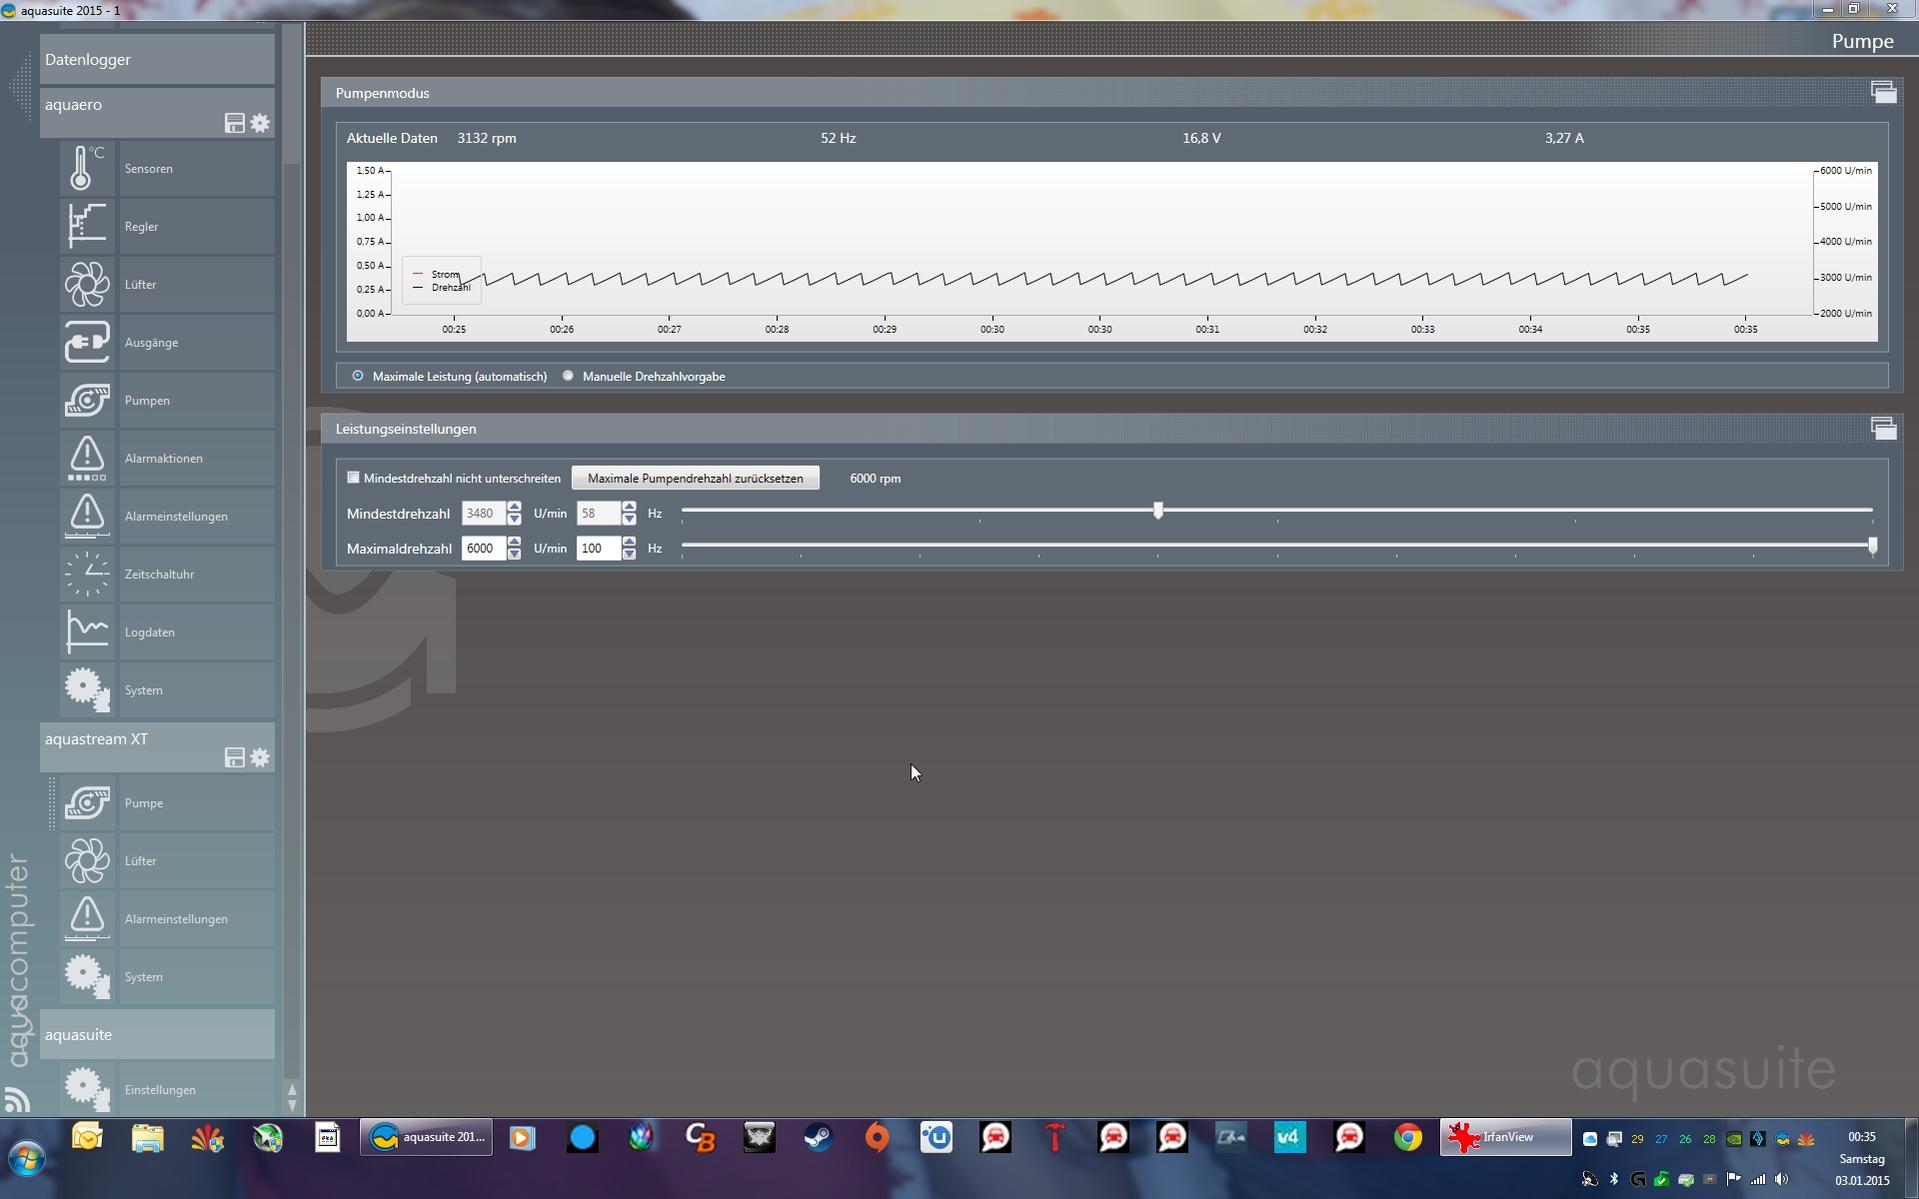
Task: Open the aquastream XT Pumpe icon
Action: tap(87, 803)
